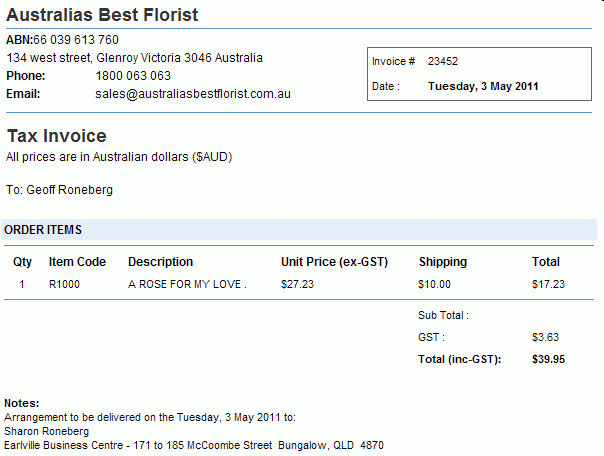Click the shipping amount $10.00
604x456 pixels.
434,284
